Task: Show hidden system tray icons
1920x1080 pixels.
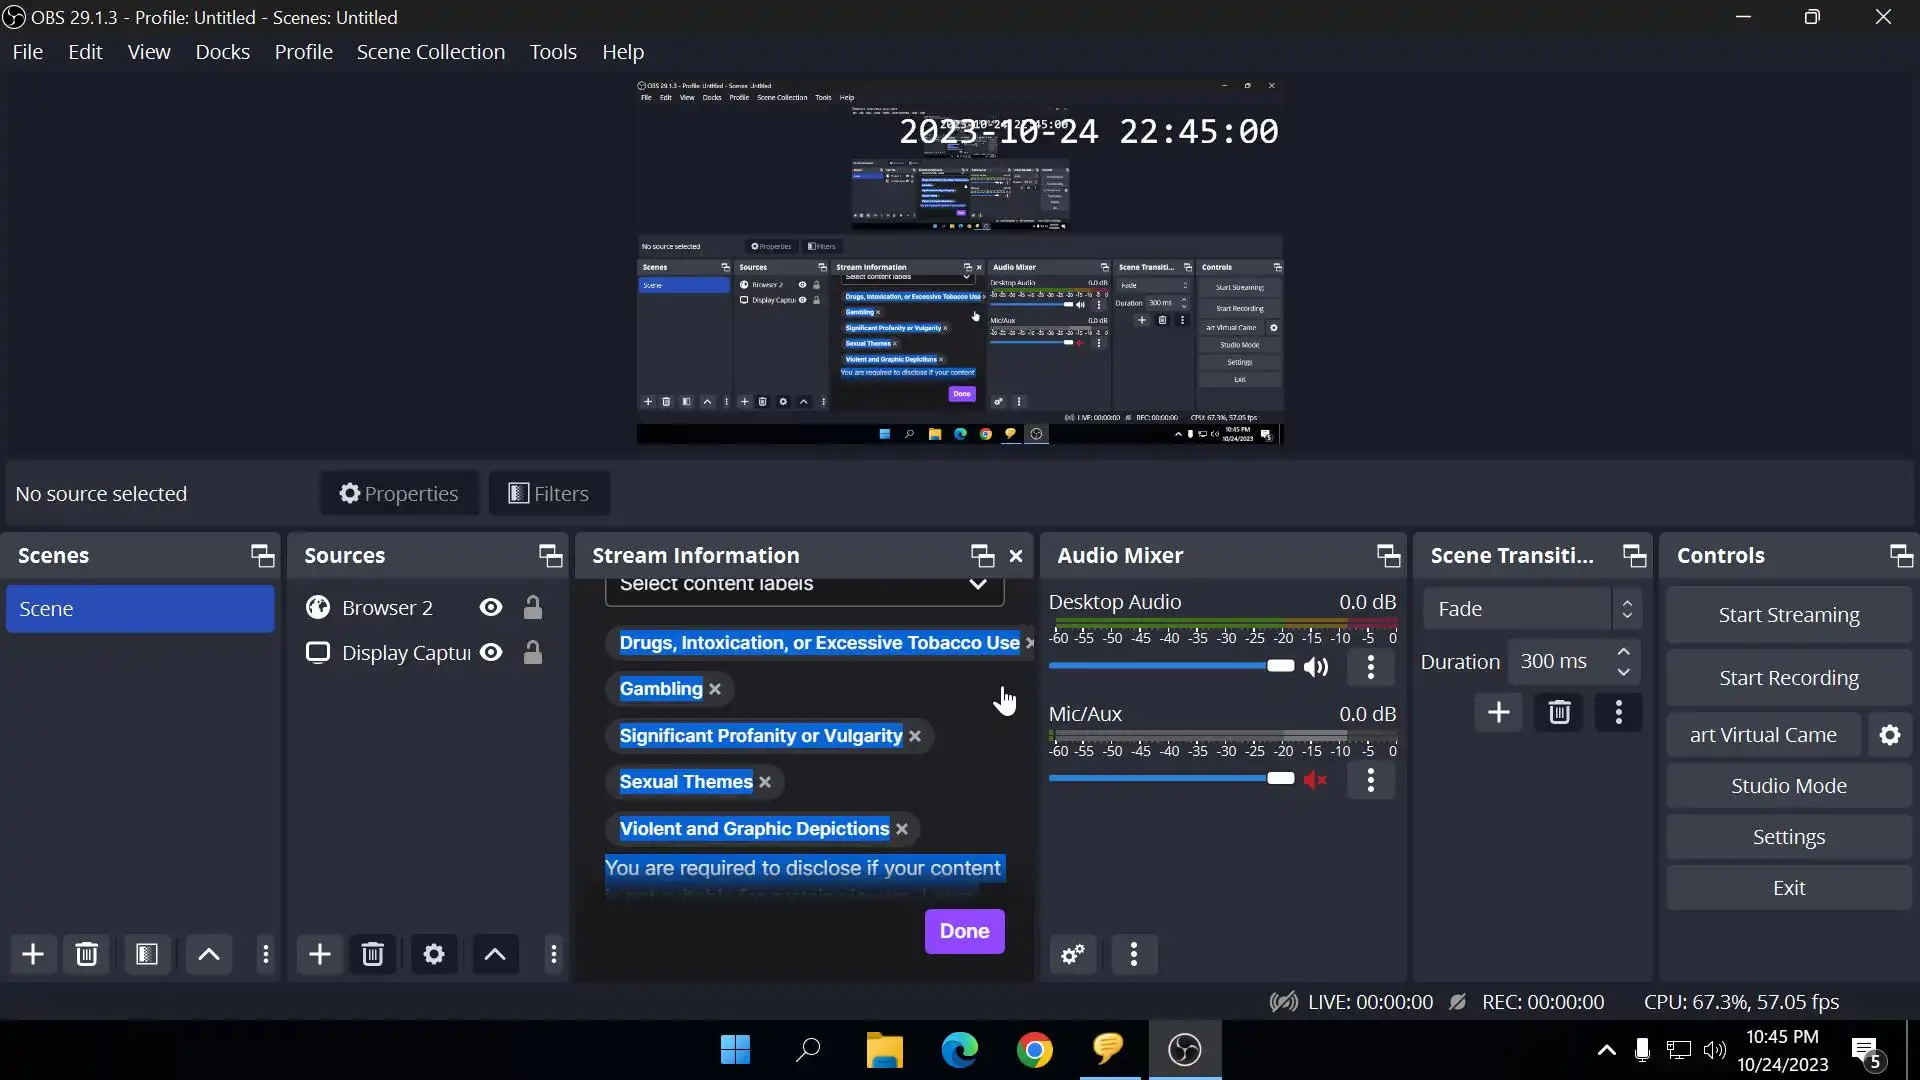Action: 1606,1050
